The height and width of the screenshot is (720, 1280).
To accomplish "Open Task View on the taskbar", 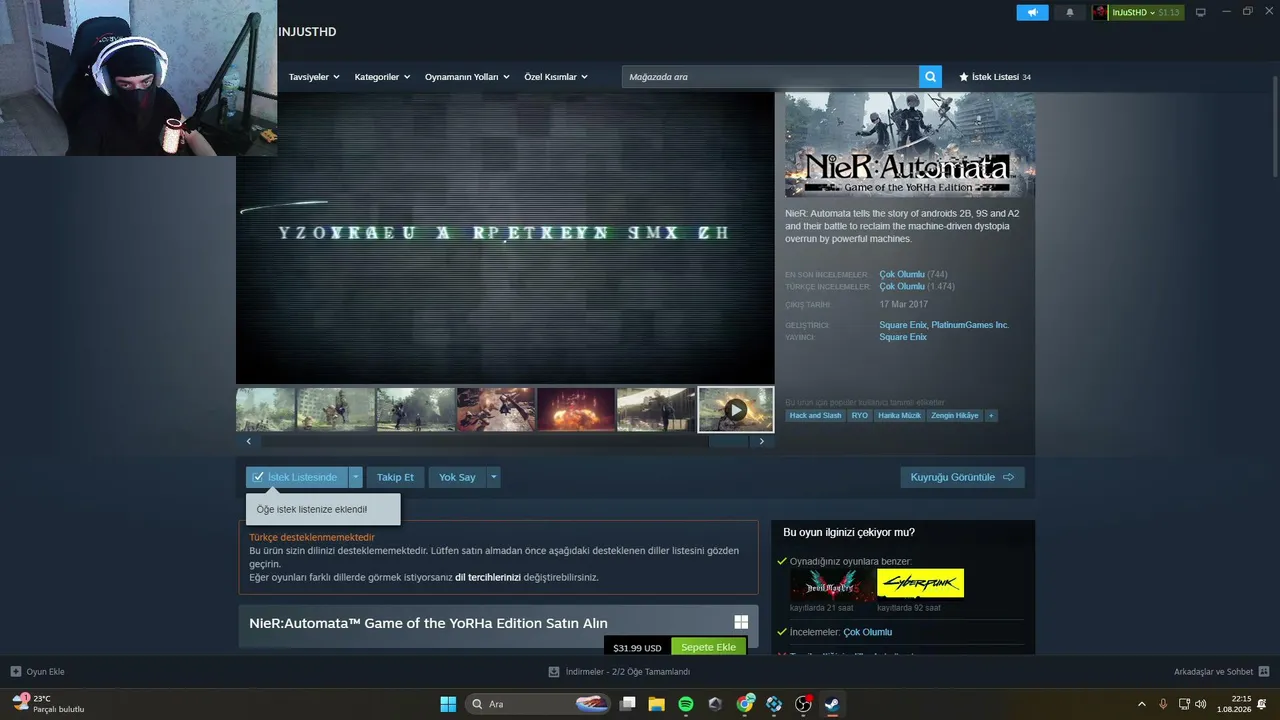I will point(628,704).
